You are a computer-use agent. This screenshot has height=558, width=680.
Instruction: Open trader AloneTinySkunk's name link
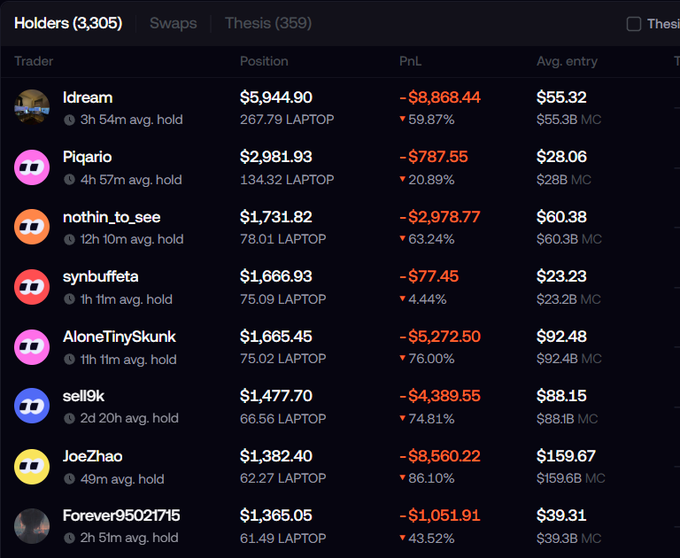coord(119,337)
